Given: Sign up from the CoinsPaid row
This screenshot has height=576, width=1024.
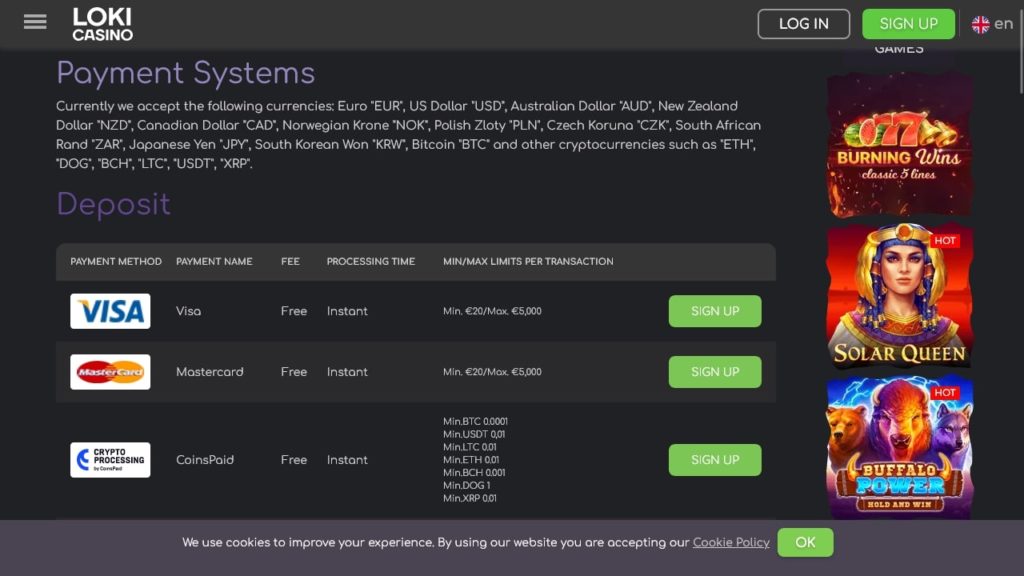Looking at the screenshot, I should (715, 460).
